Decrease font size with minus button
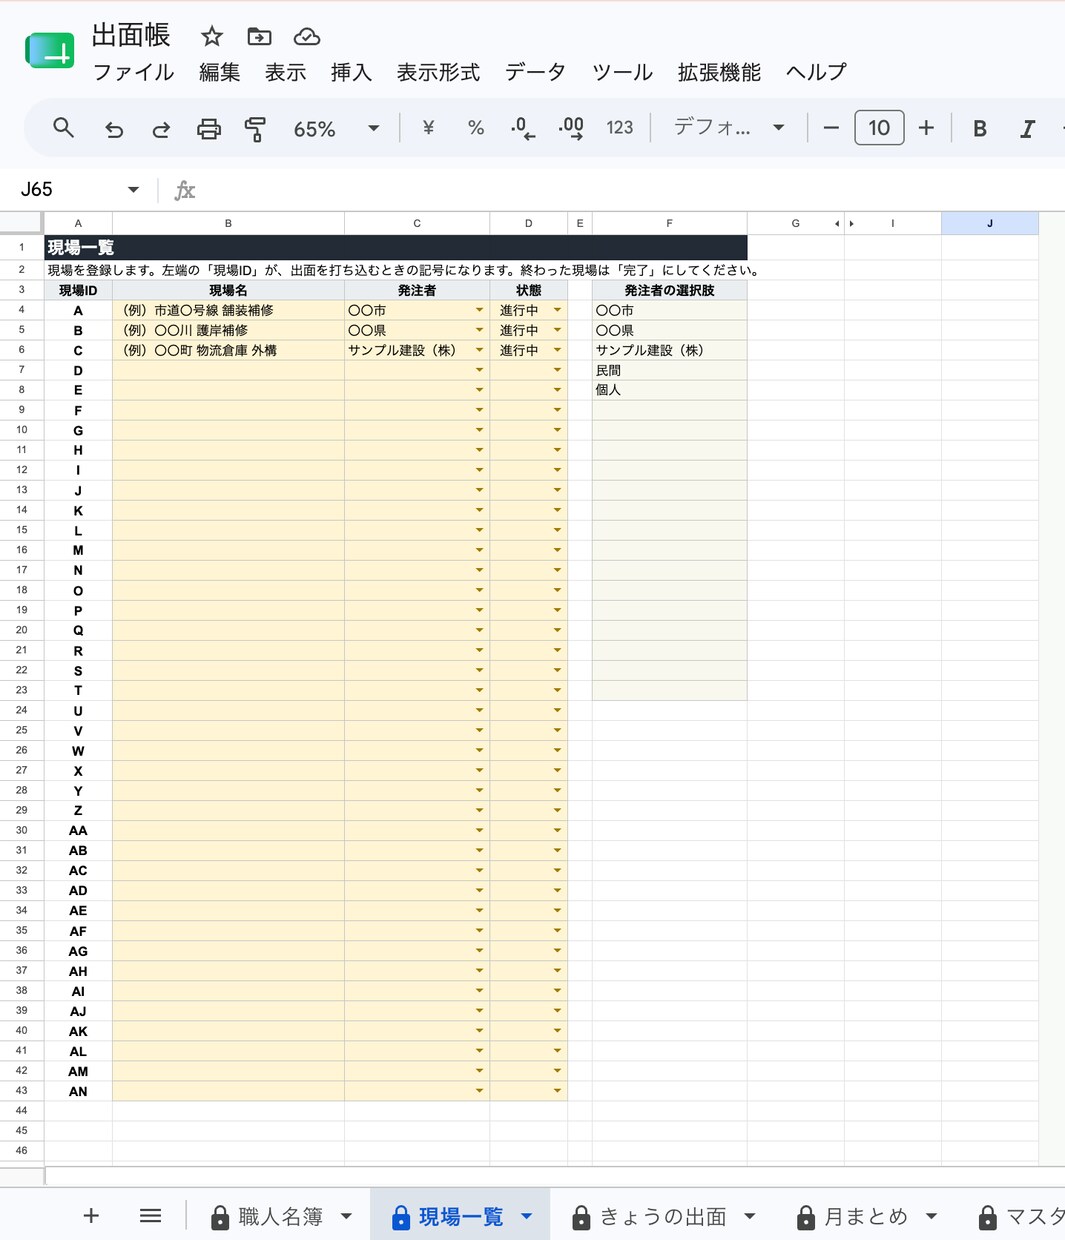The width and height of the screenshot is (1065, 1240). tap(831, 128)
